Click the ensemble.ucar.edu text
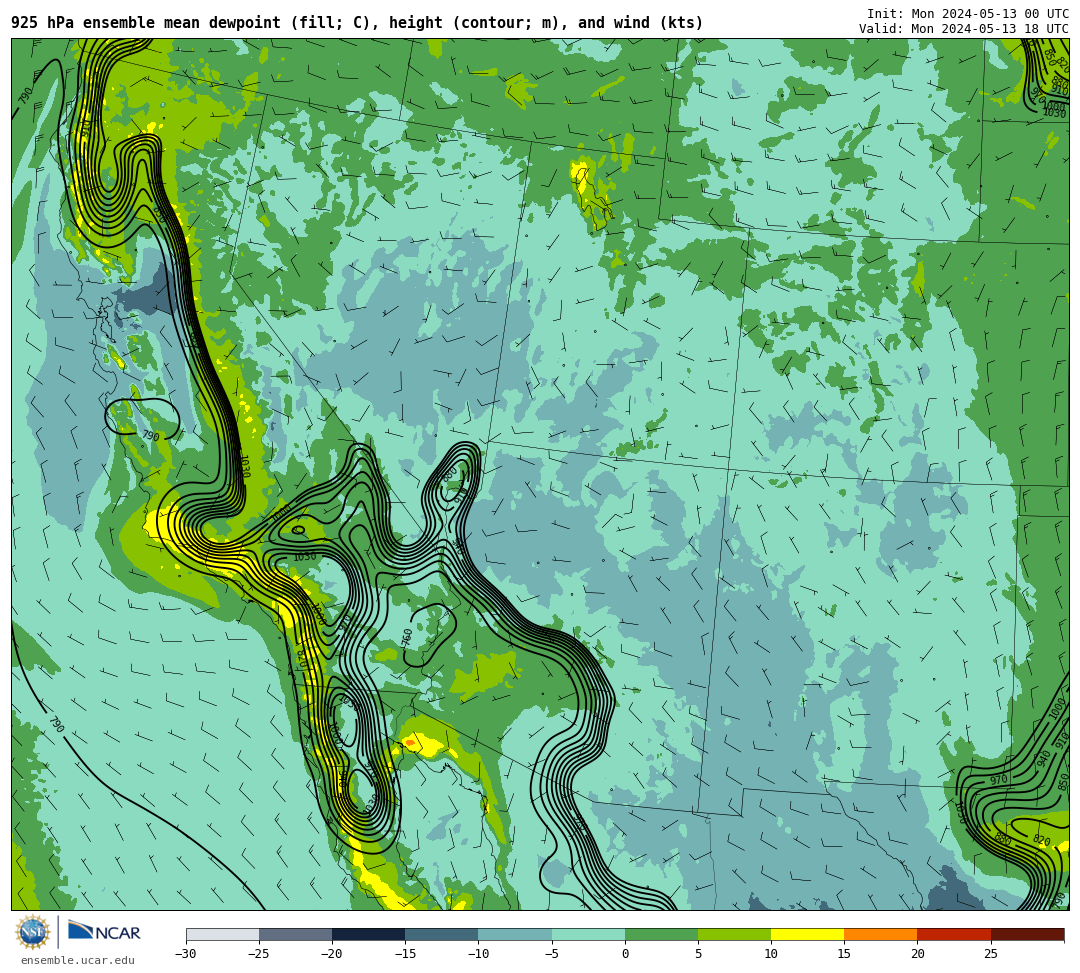The image size is (1080, 973). pyautogui.click(x=78, y=960)
